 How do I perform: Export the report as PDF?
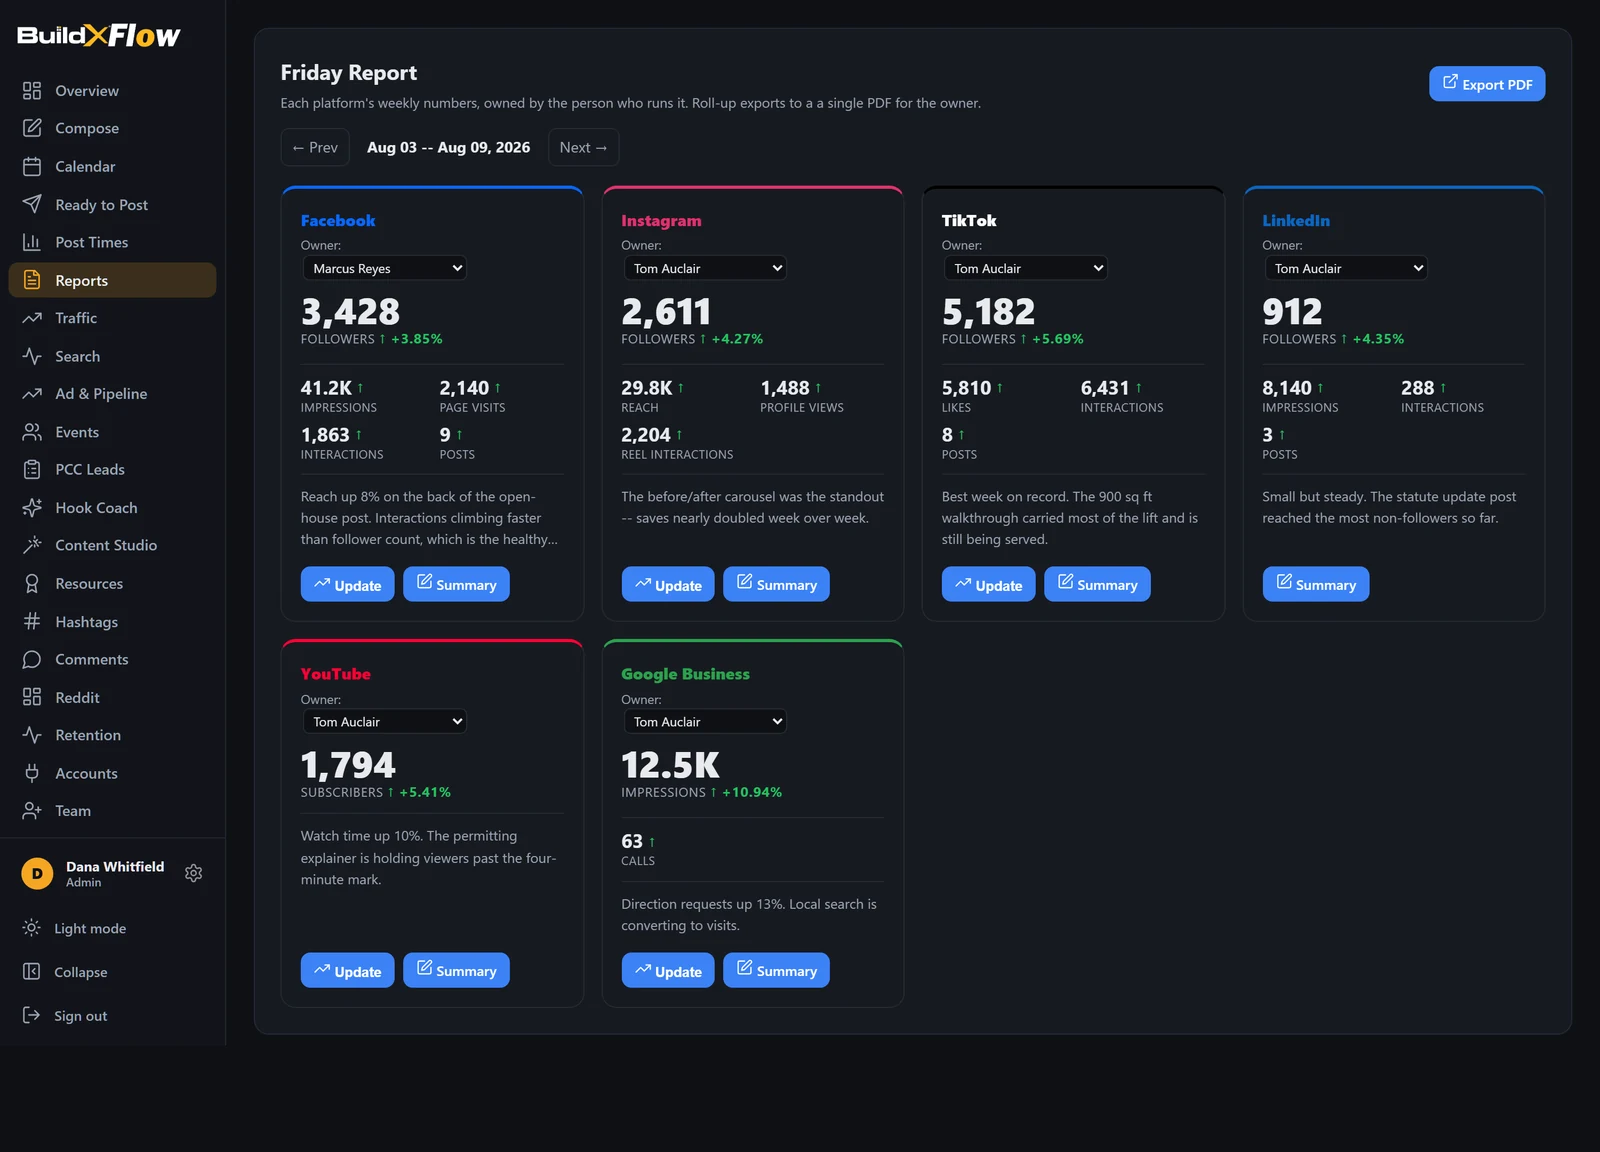[1487, 84]
